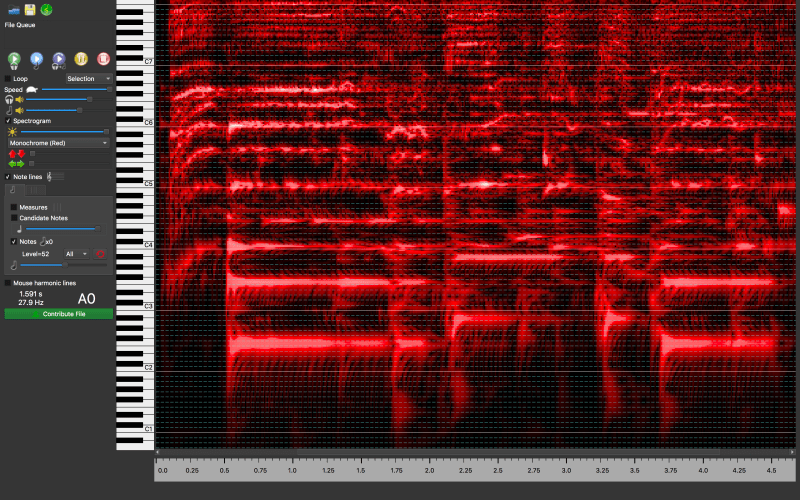Open the Monochrome (Red) color scheme dropdown
800x500 pixels.
[58, 143]
